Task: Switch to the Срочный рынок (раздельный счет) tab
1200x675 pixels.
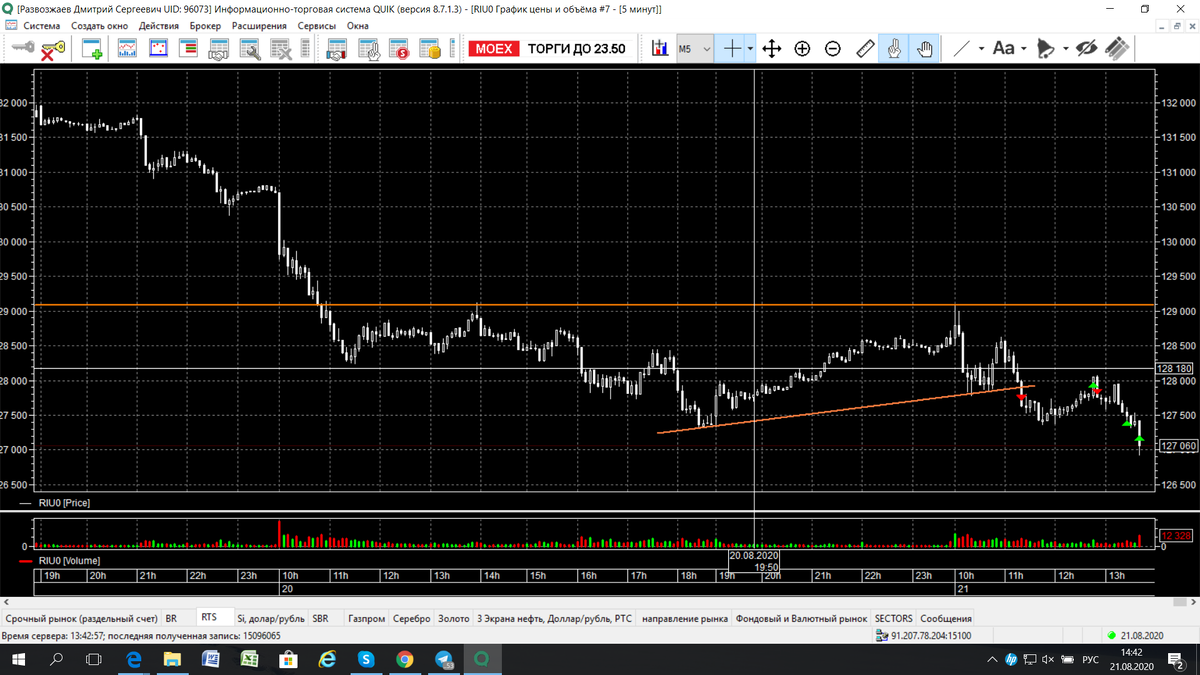Action: [x=81, y=619]
